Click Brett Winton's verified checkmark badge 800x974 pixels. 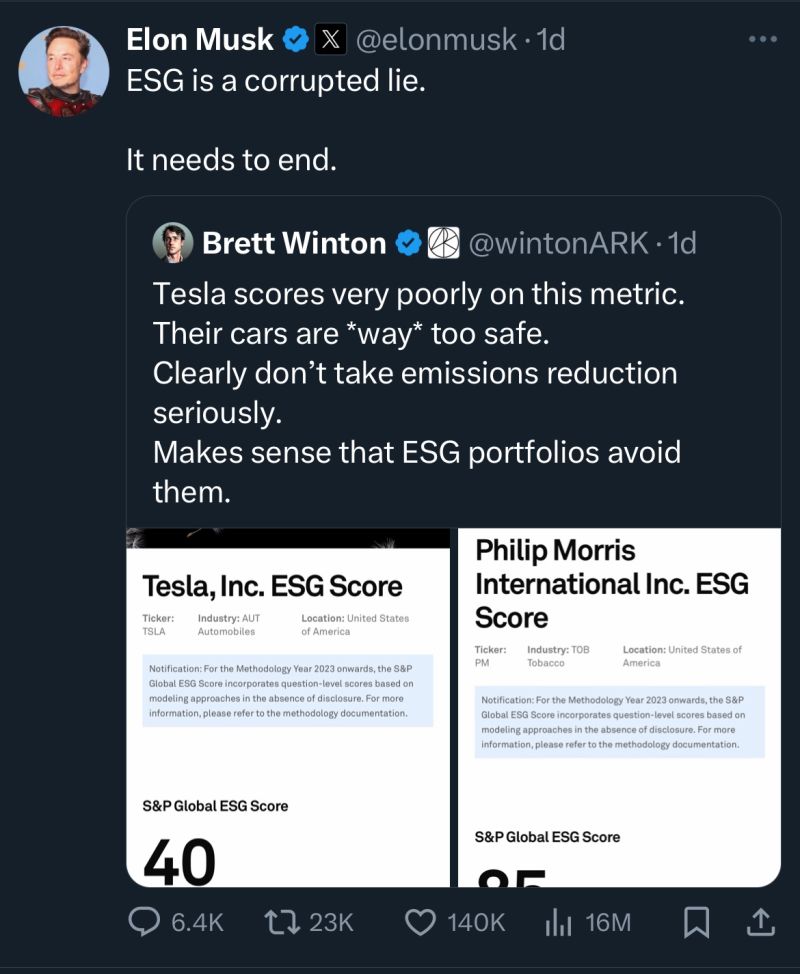point(409,242)
